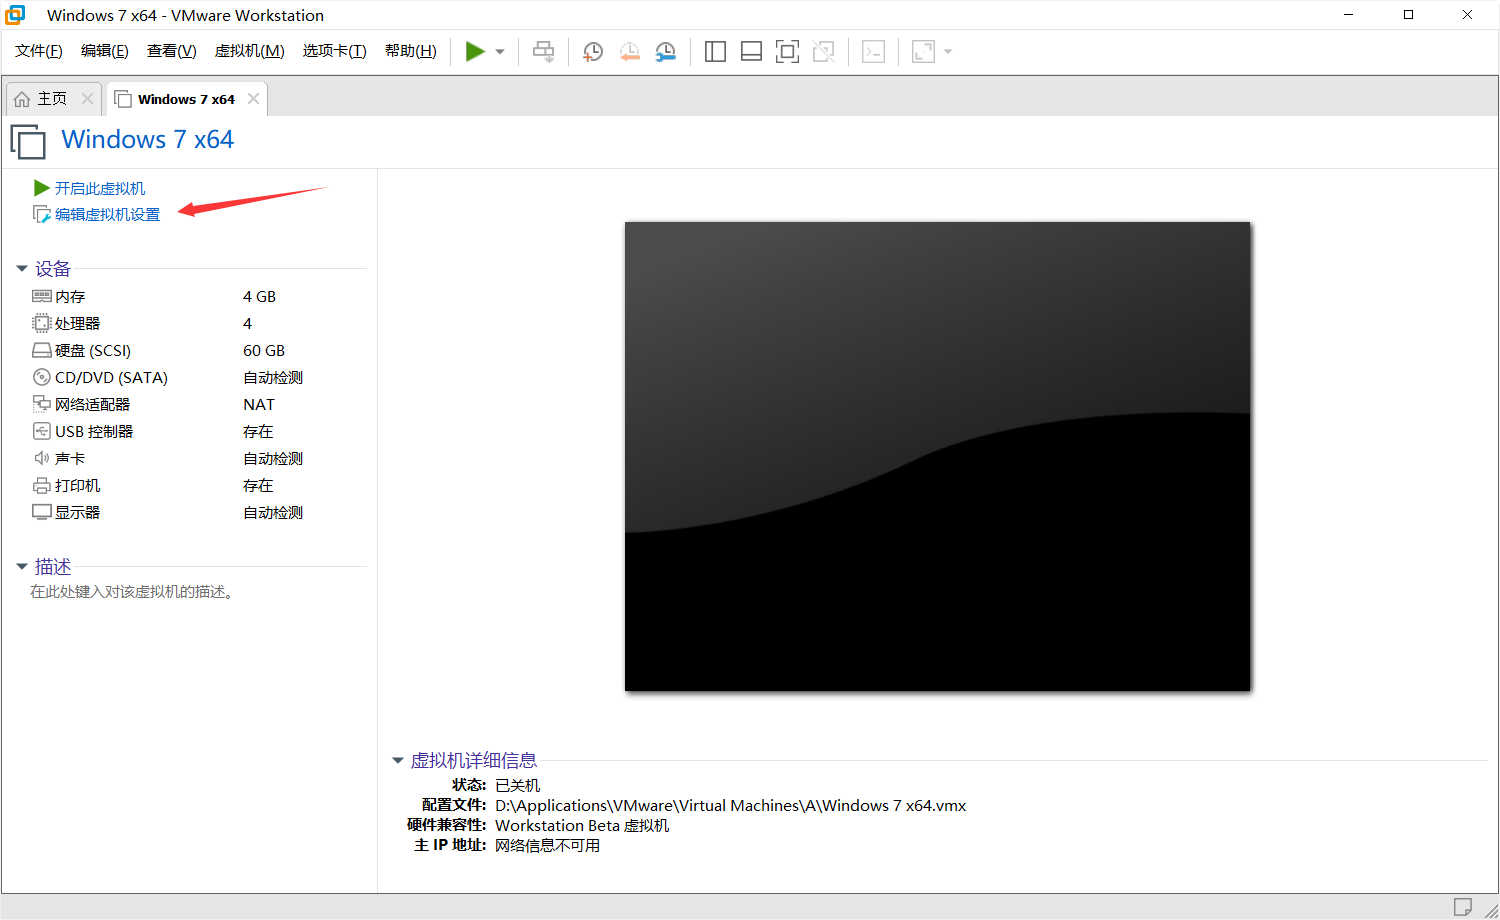Click the send Ctrl+Alt+Del toolbar icon

click(543, 52)
